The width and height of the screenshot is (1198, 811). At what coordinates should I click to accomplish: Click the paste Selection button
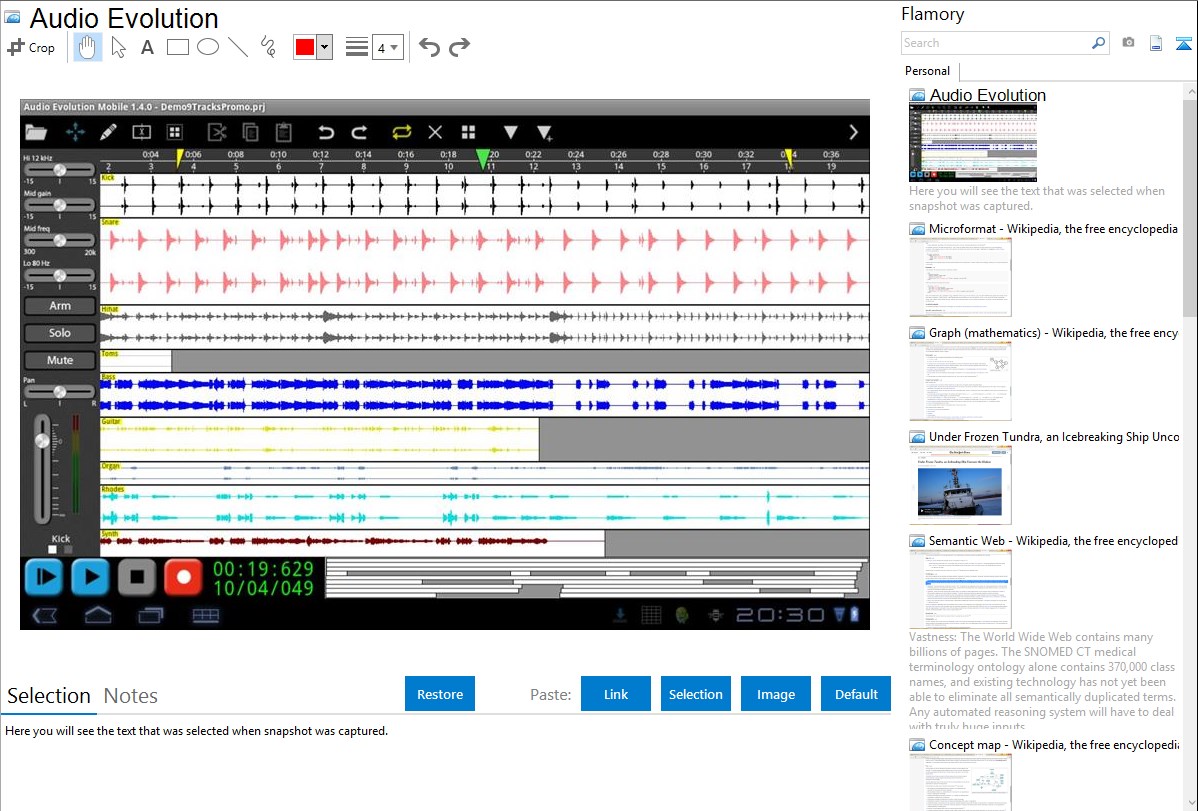click(x=696, y=694)
